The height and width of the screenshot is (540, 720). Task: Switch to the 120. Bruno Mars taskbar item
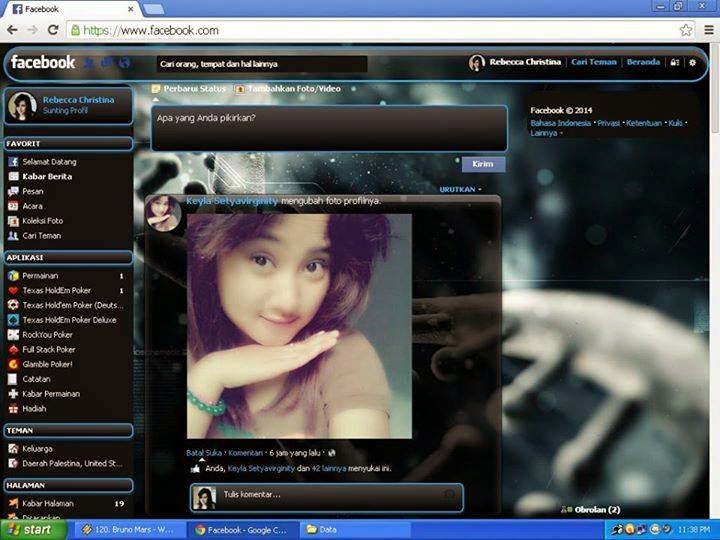pyautogui.click(x=129, y=530)
